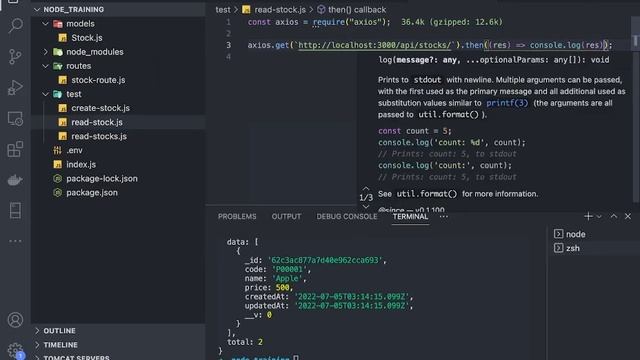Open Remote Explorer view
This screenshot has height=360, width=640.
[x=15, y=118]
